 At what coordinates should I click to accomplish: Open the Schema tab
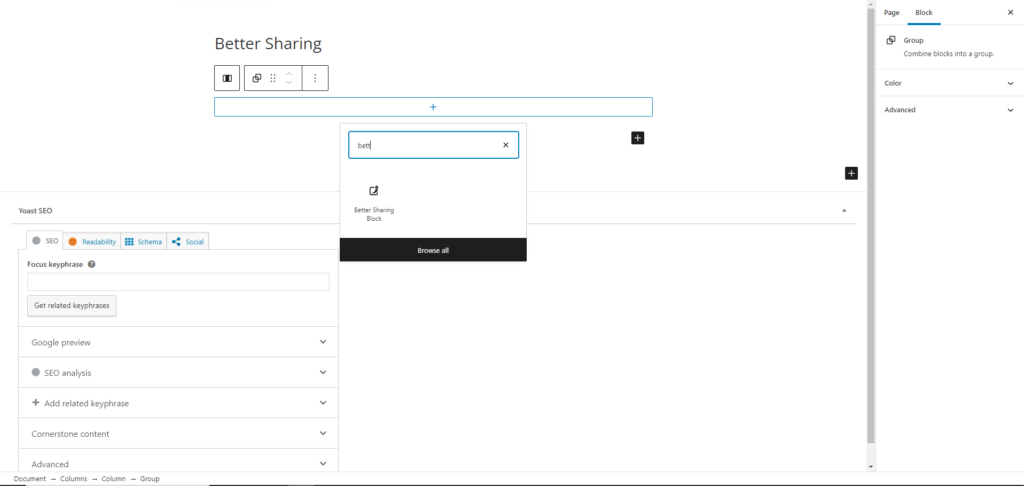coord(143,241)
